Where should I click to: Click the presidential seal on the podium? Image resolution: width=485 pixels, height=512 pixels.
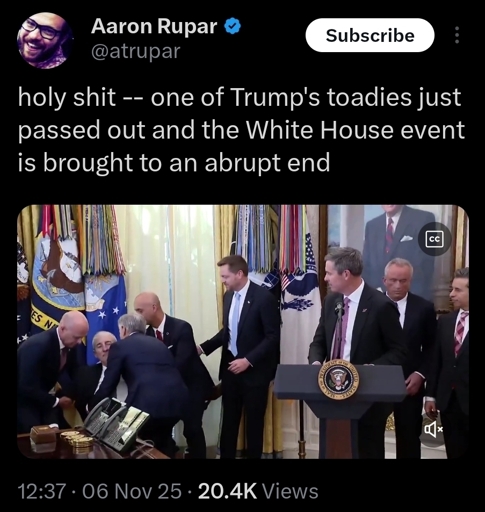point(338,380)
